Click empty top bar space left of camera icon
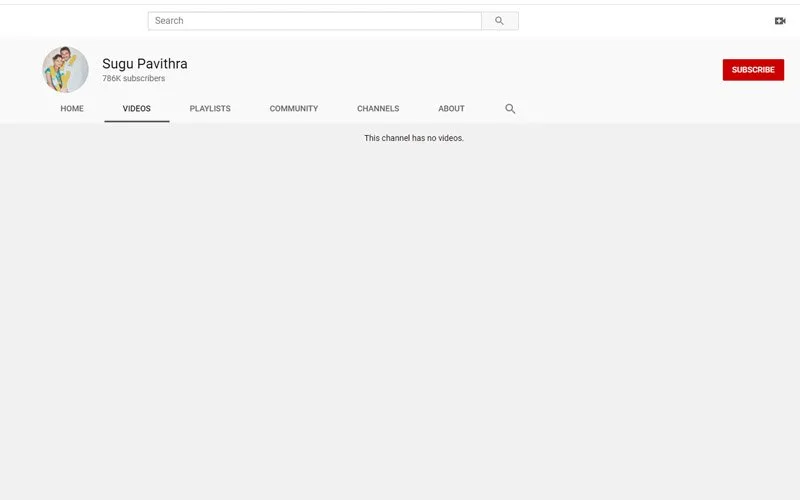This screenshot has width=800, height=500. click(x=650, y=21)
